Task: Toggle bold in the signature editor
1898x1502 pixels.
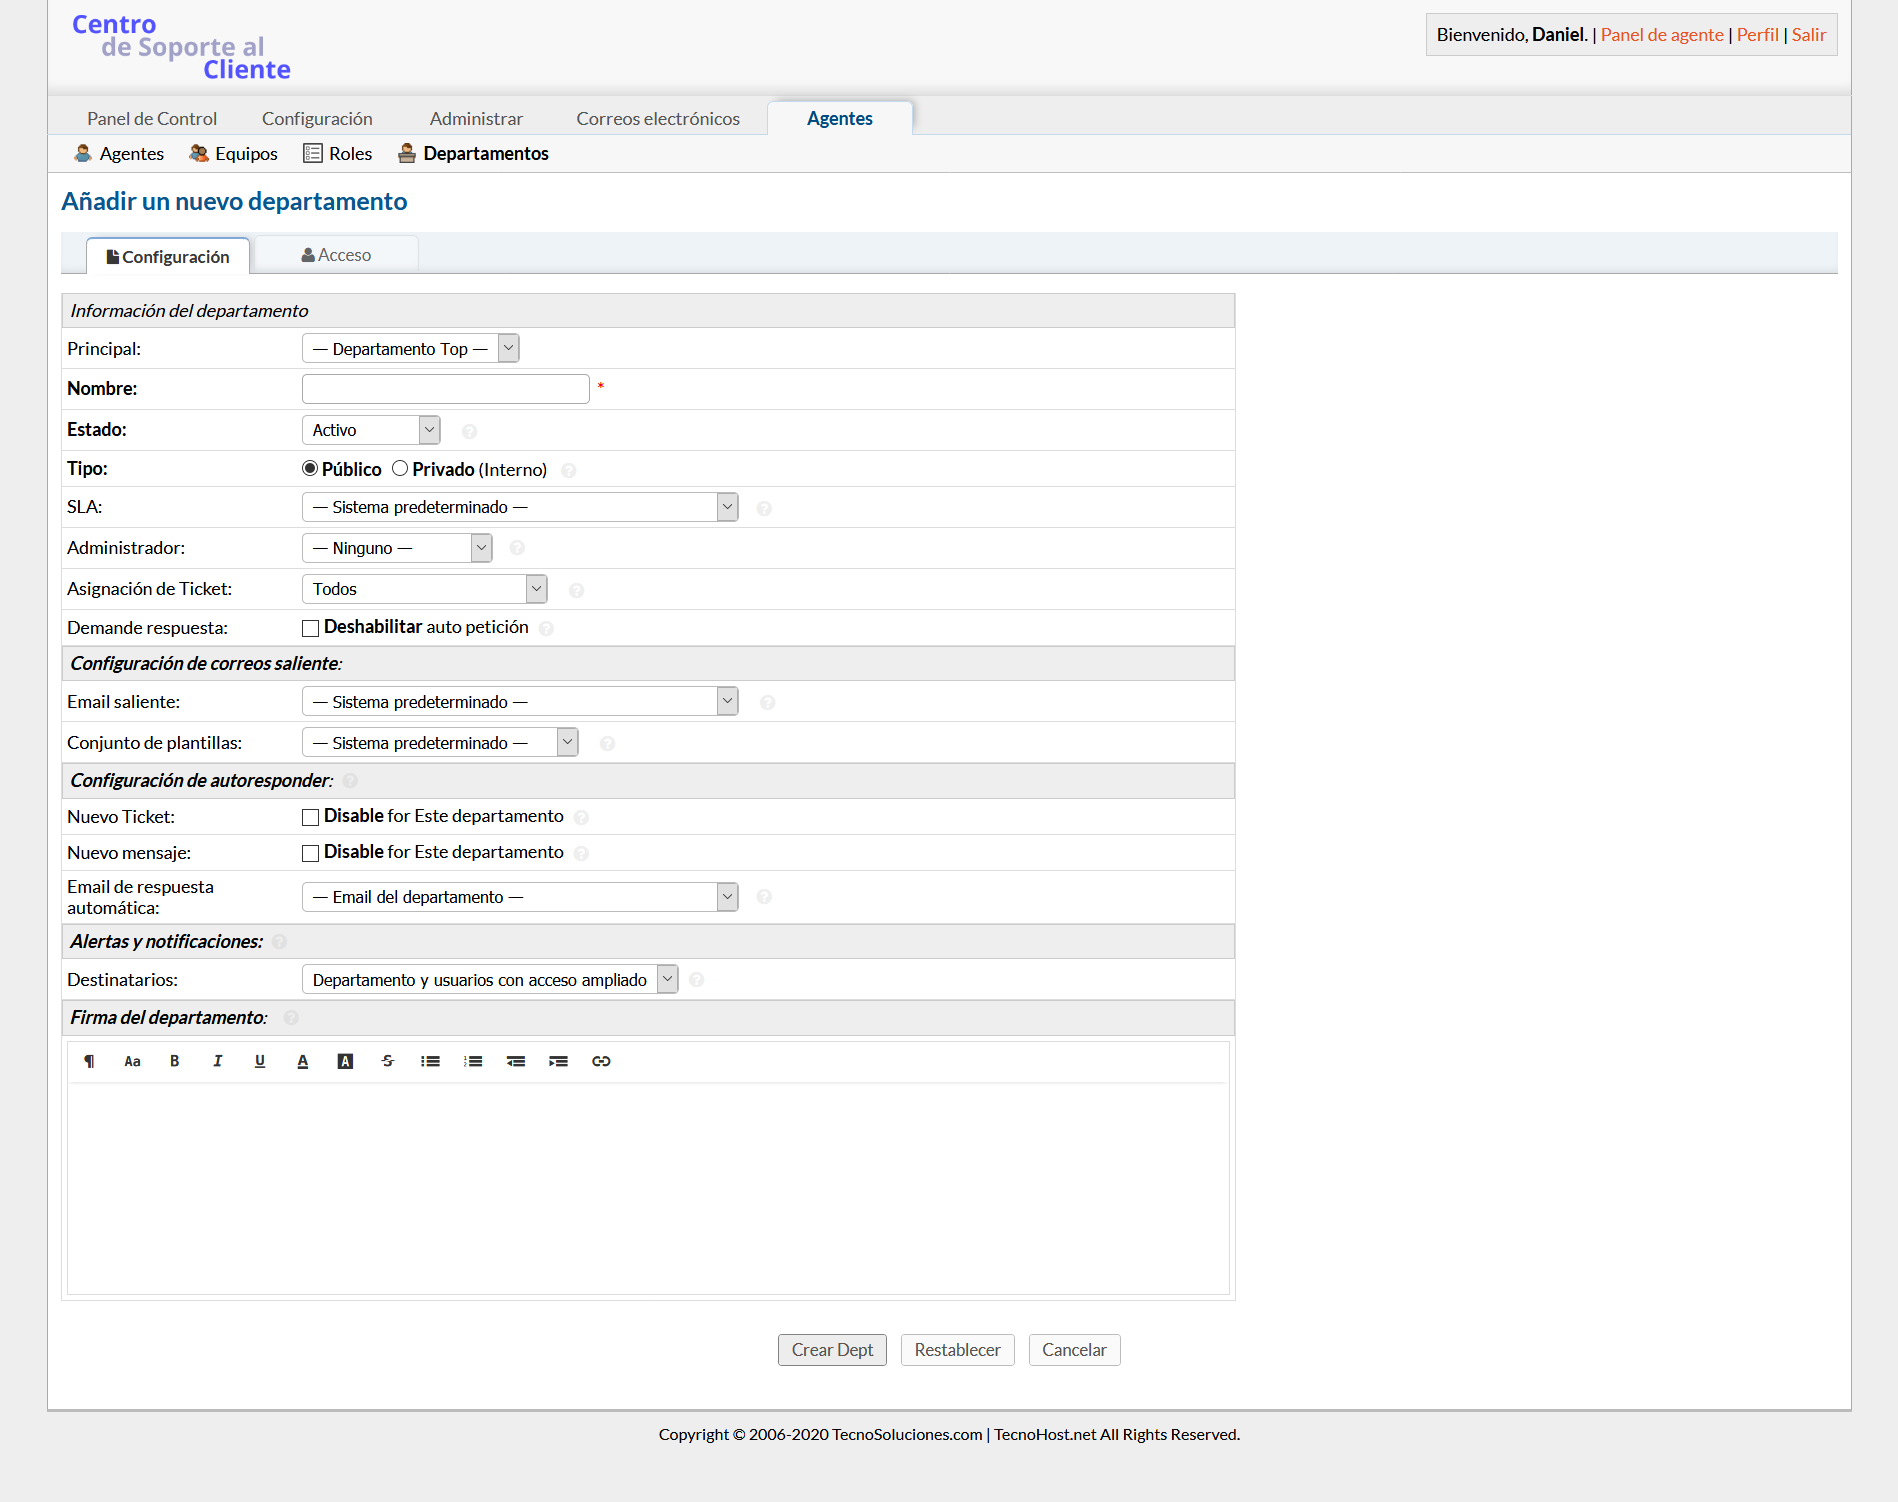Action: pyautogui.click(x=175, y=1061)
